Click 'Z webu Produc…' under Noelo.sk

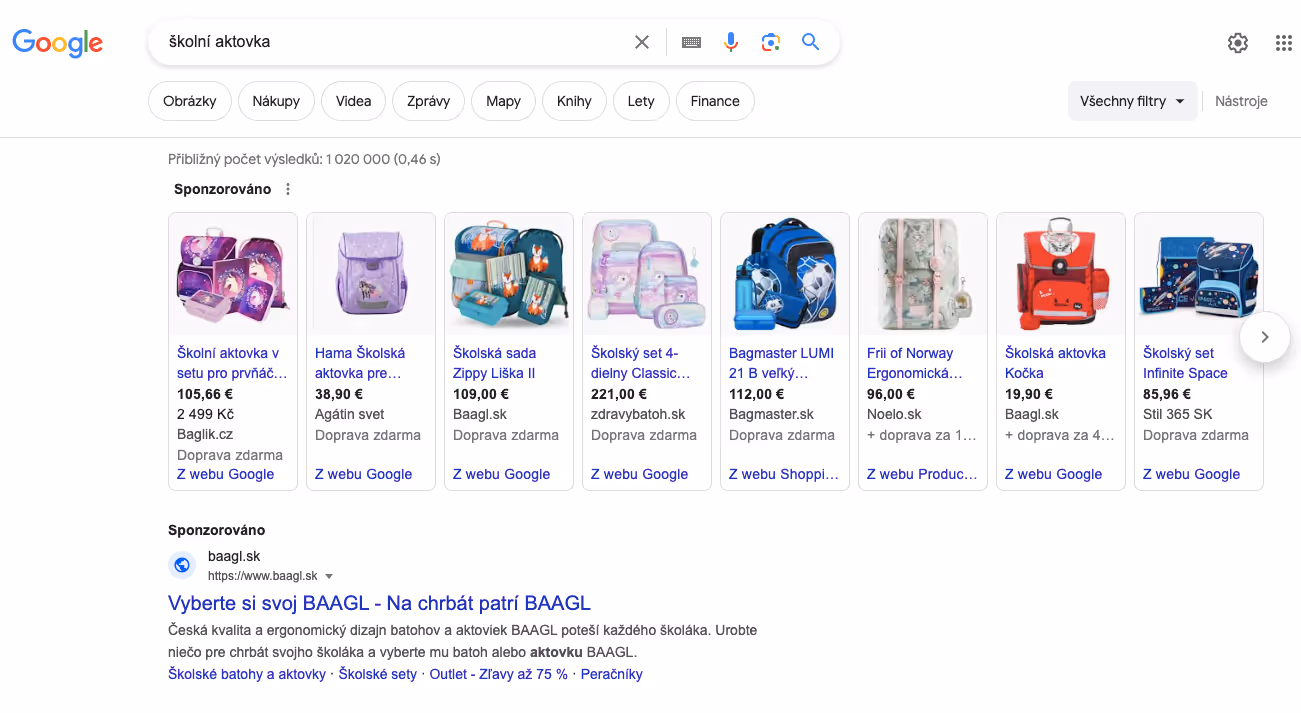coord(922,474)
